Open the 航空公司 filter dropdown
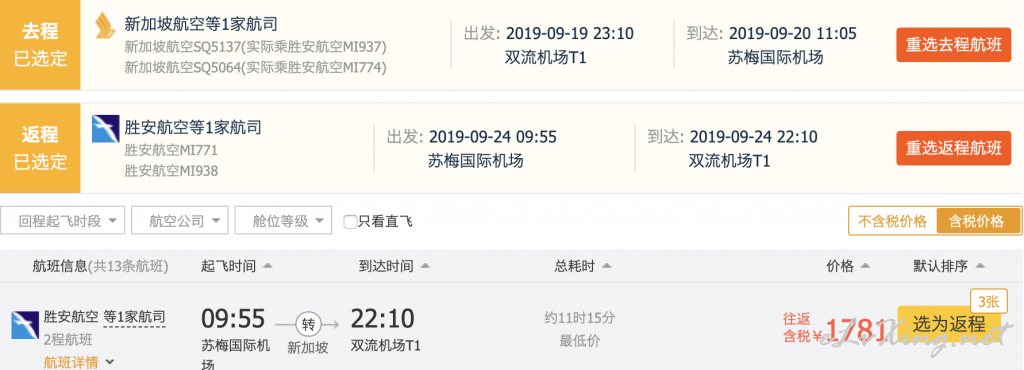This screenshot has width=1024, height=370. point(180,221)
